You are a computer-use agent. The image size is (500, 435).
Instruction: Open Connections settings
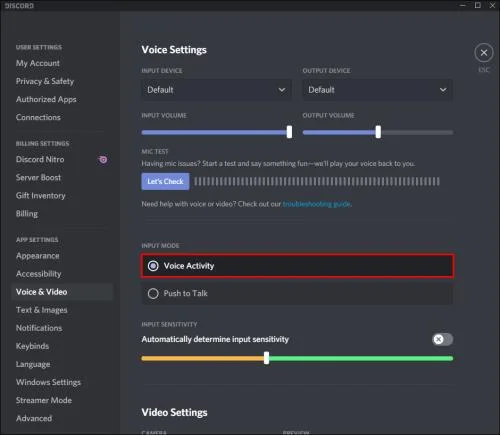38,117
